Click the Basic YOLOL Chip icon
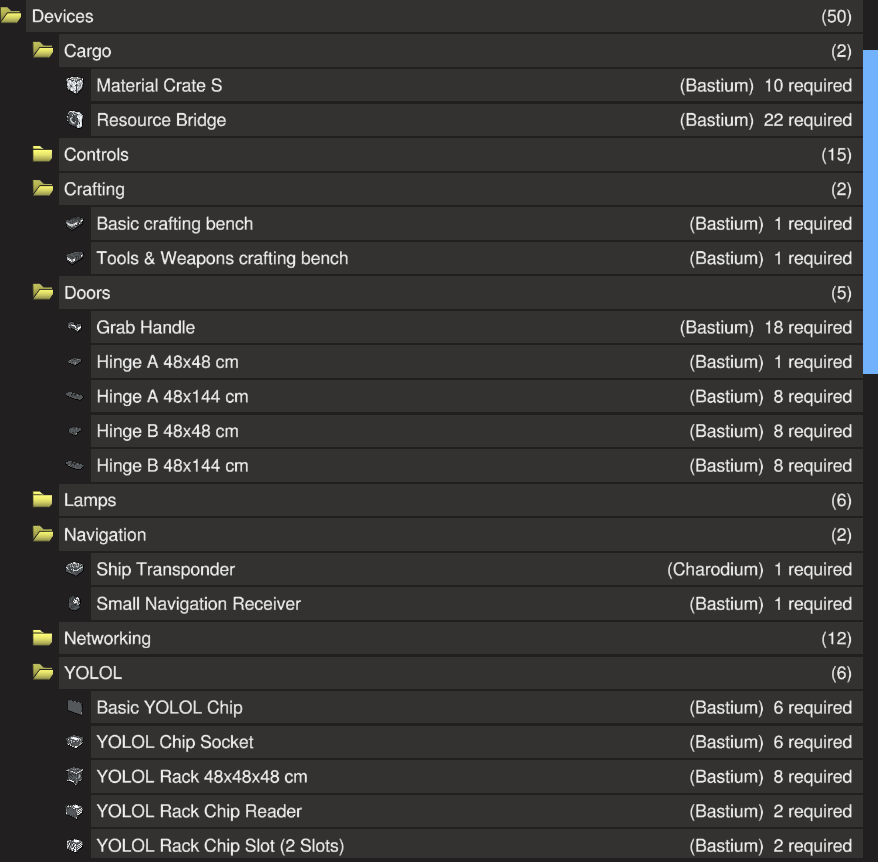The height and width of the screenshot is (862, 878). point(75,708)
